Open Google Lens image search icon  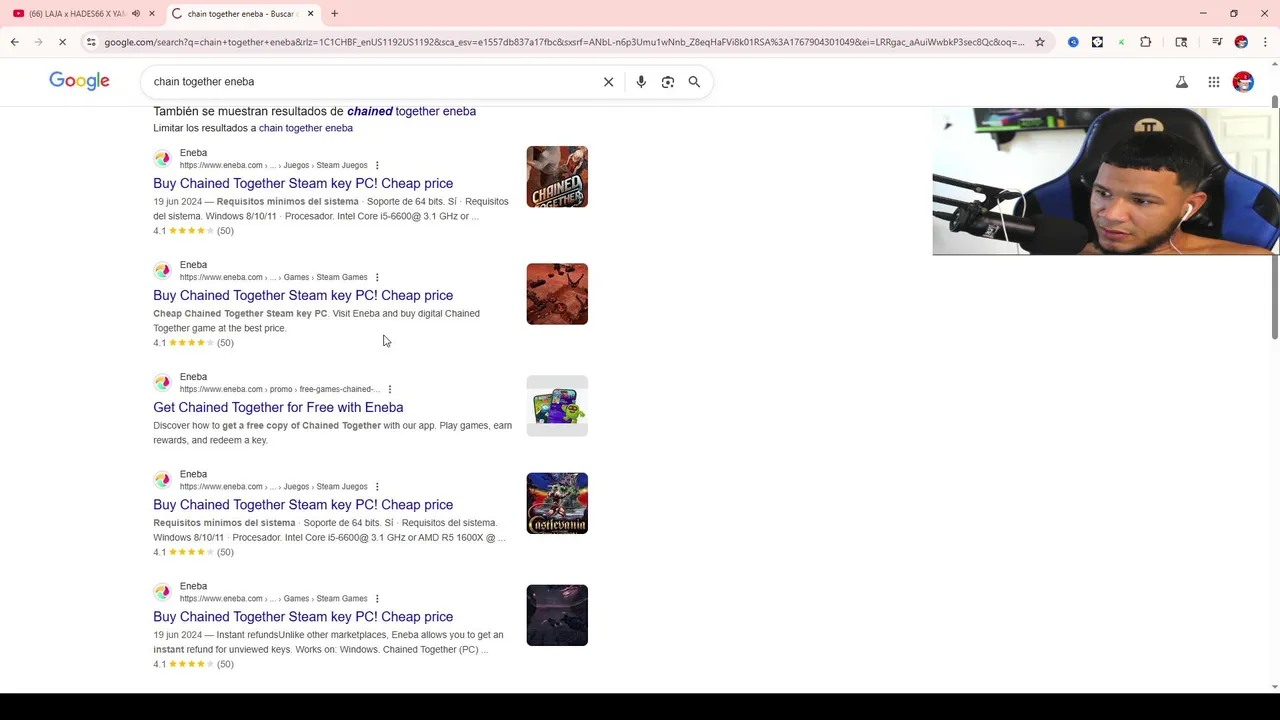click(x=668, y=82)
